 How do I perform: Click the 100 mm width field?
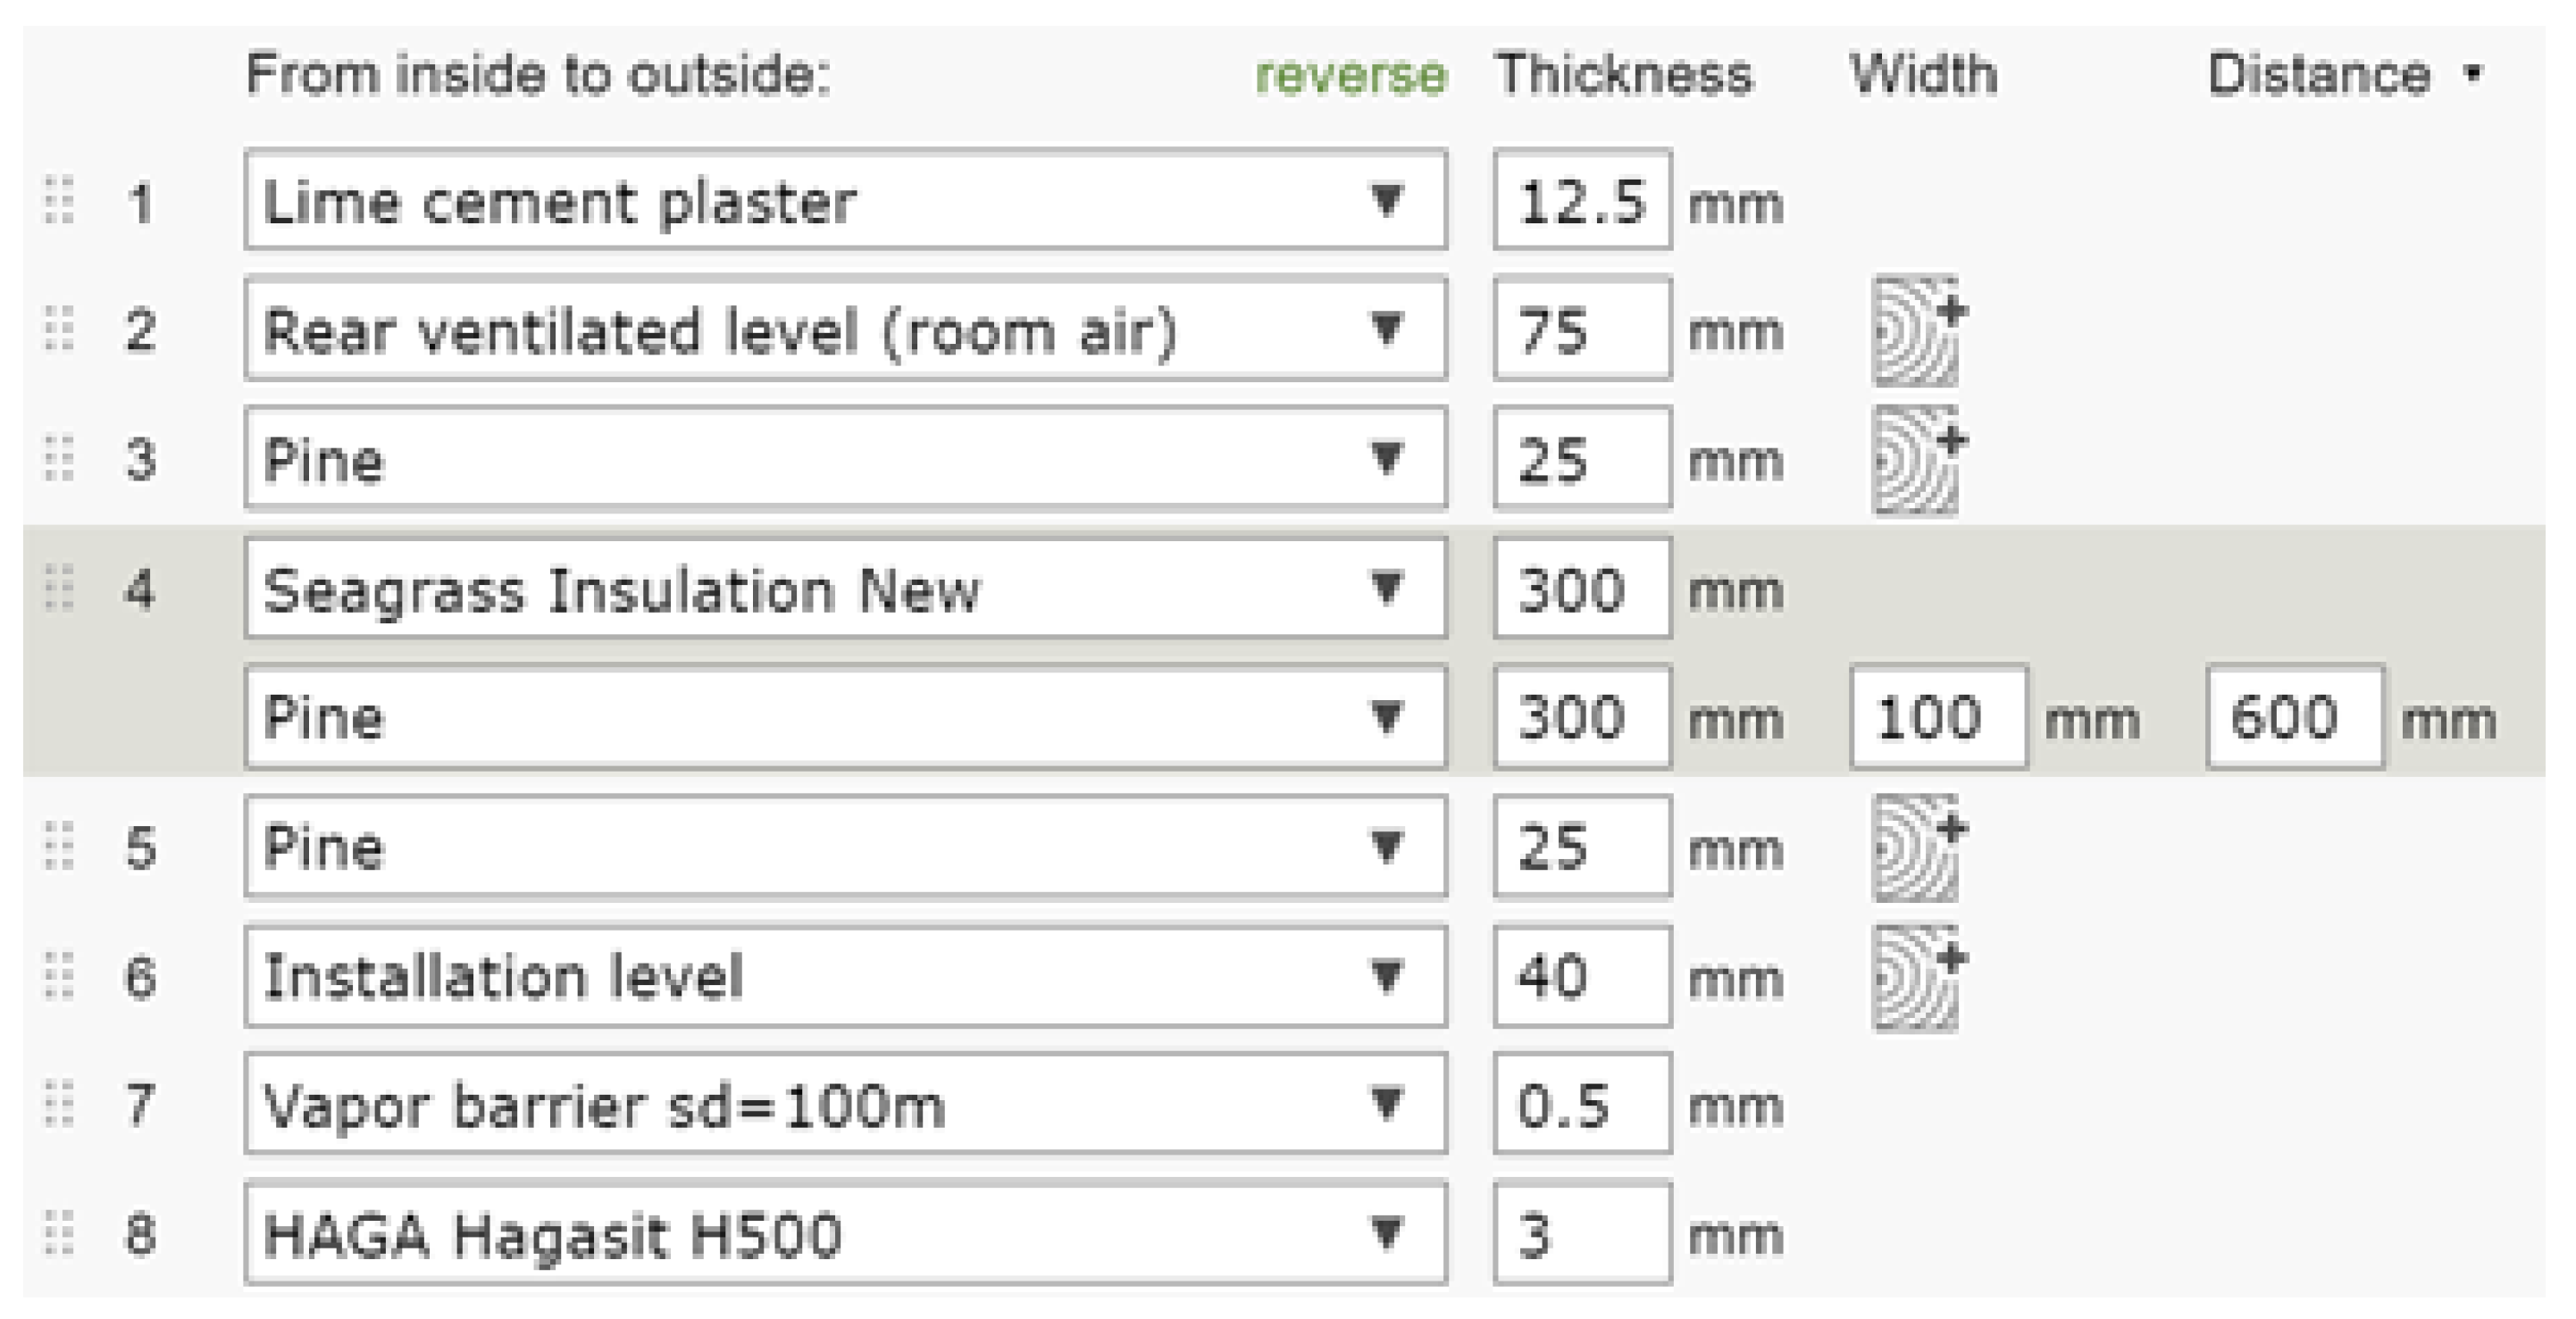point(1938,717)
